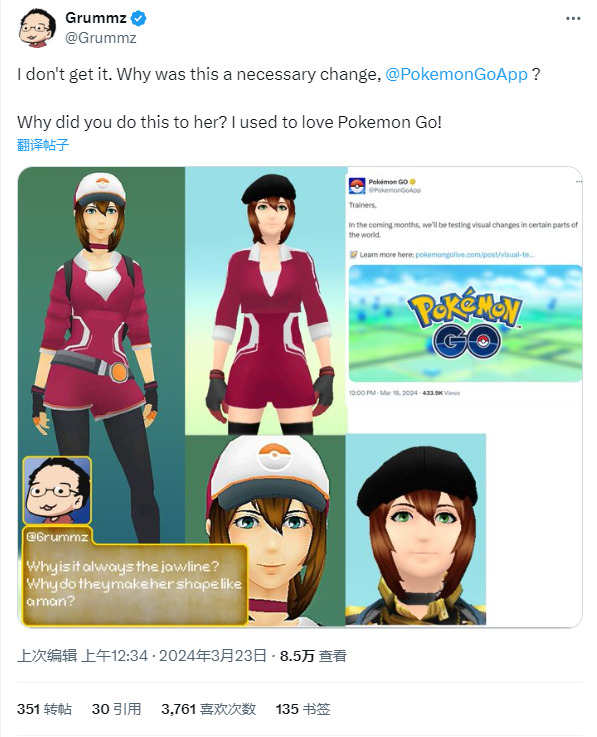The height and width of the screenshot is (737, 597).
Task: Click Grummz's profile avatar
Action: click(35, 28)
